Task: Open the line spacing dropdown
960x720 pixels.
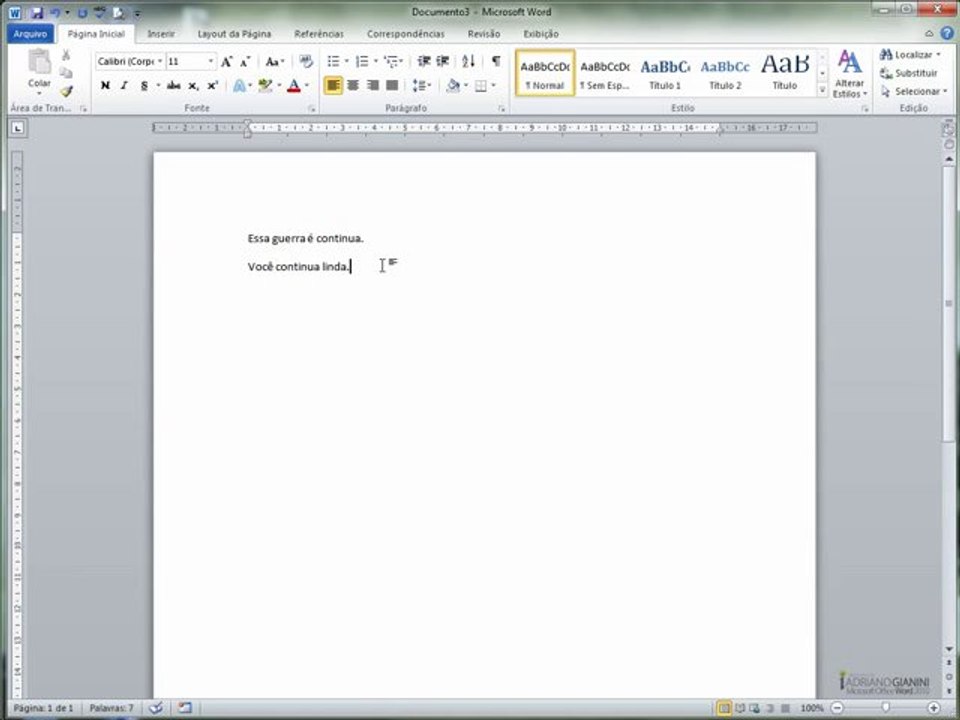Action: click(422, 85)
